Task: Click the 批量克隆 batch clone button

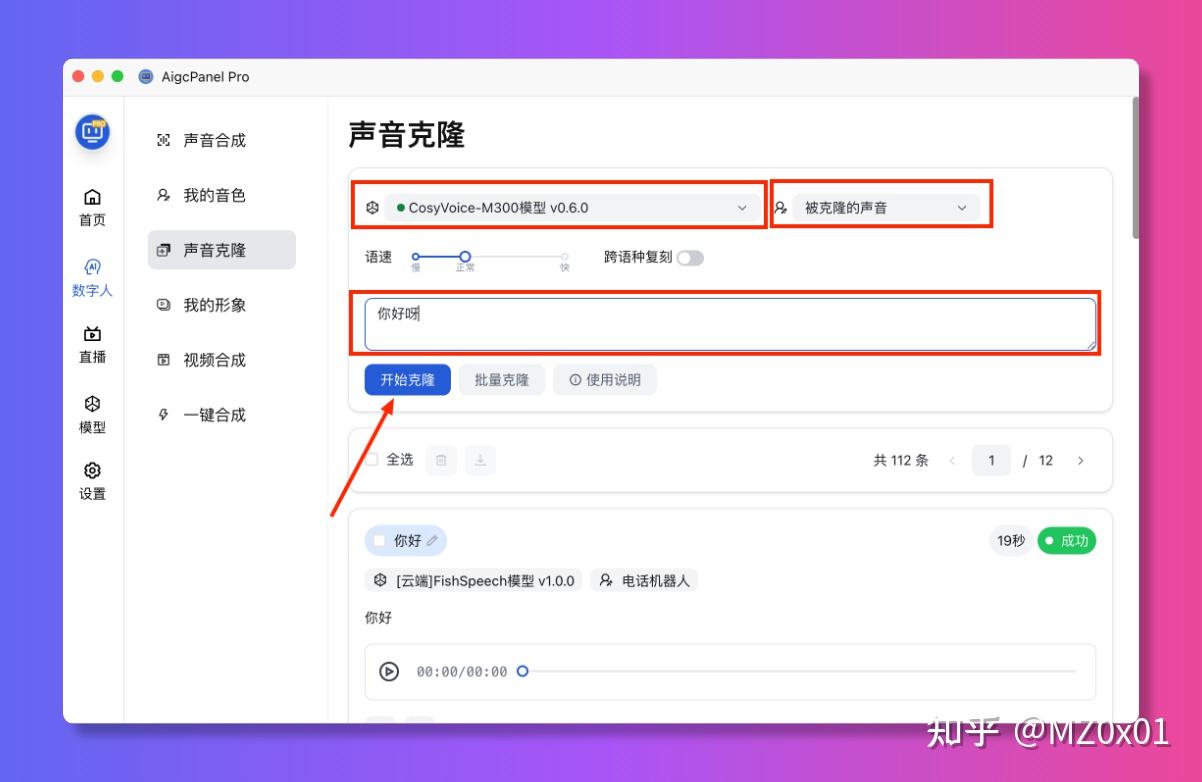Action: click(502, 380)
